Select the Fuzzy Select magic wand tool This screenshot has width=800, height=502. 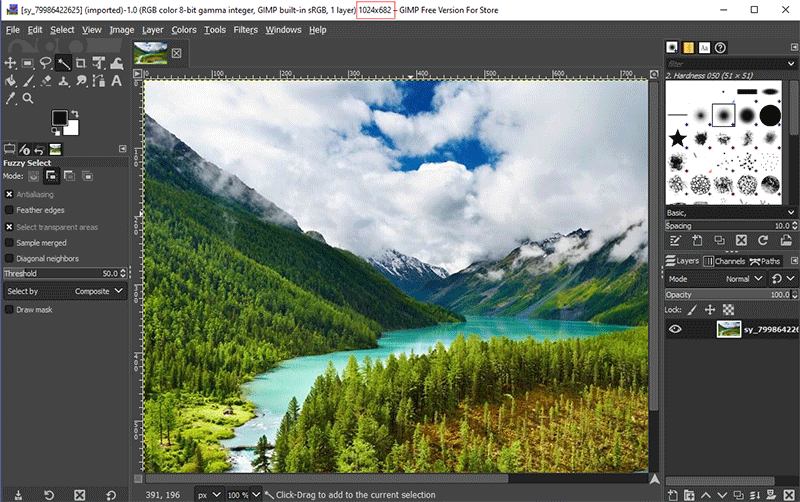[x=64, y=63]
